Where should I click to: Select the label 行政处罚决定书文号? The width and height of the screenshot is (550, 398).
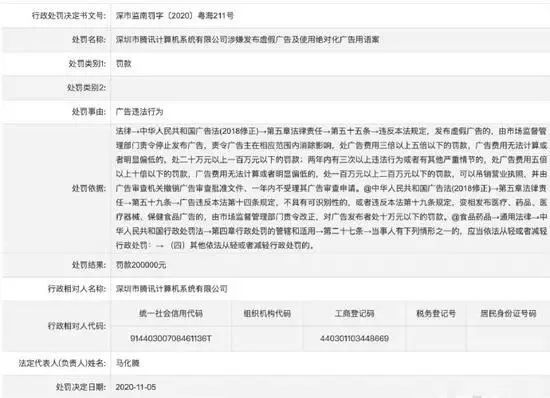coord(69,15)
